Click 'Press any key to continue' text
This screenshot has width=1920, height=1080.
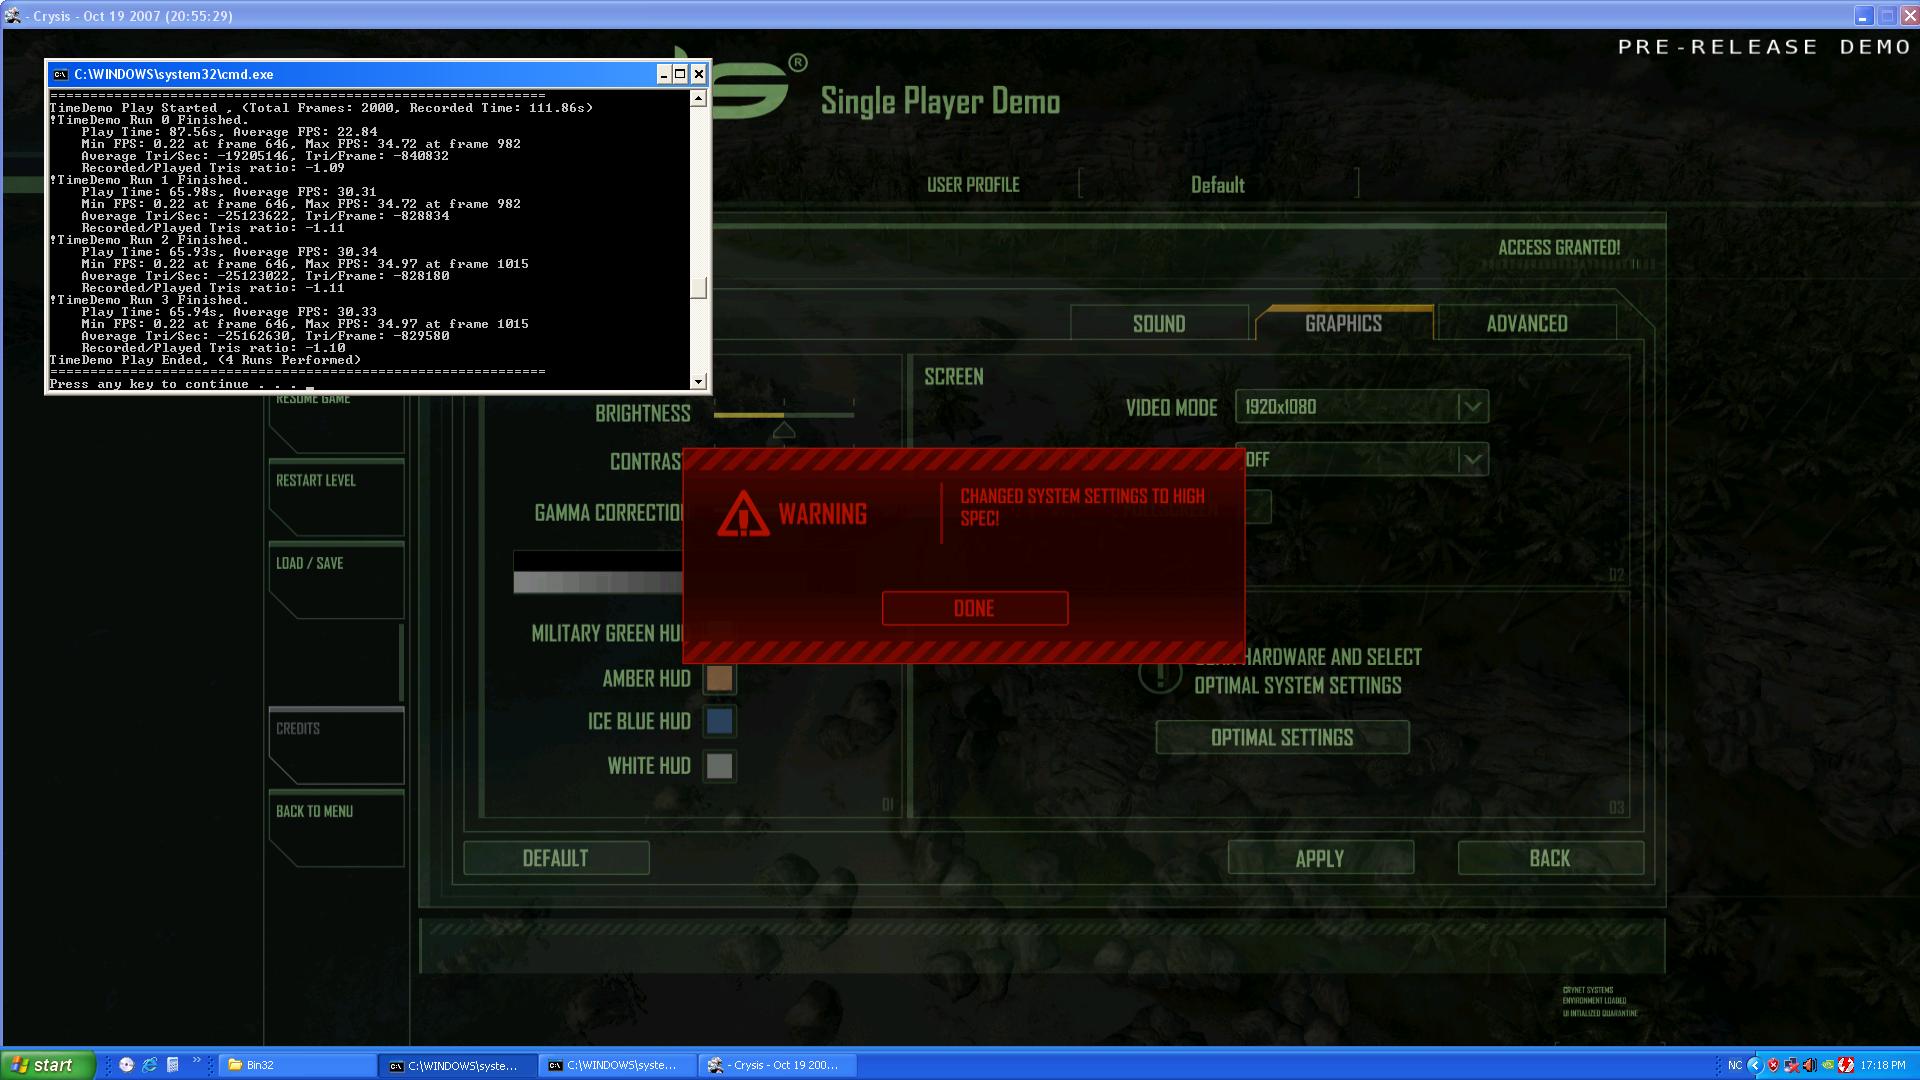(173, 384)
